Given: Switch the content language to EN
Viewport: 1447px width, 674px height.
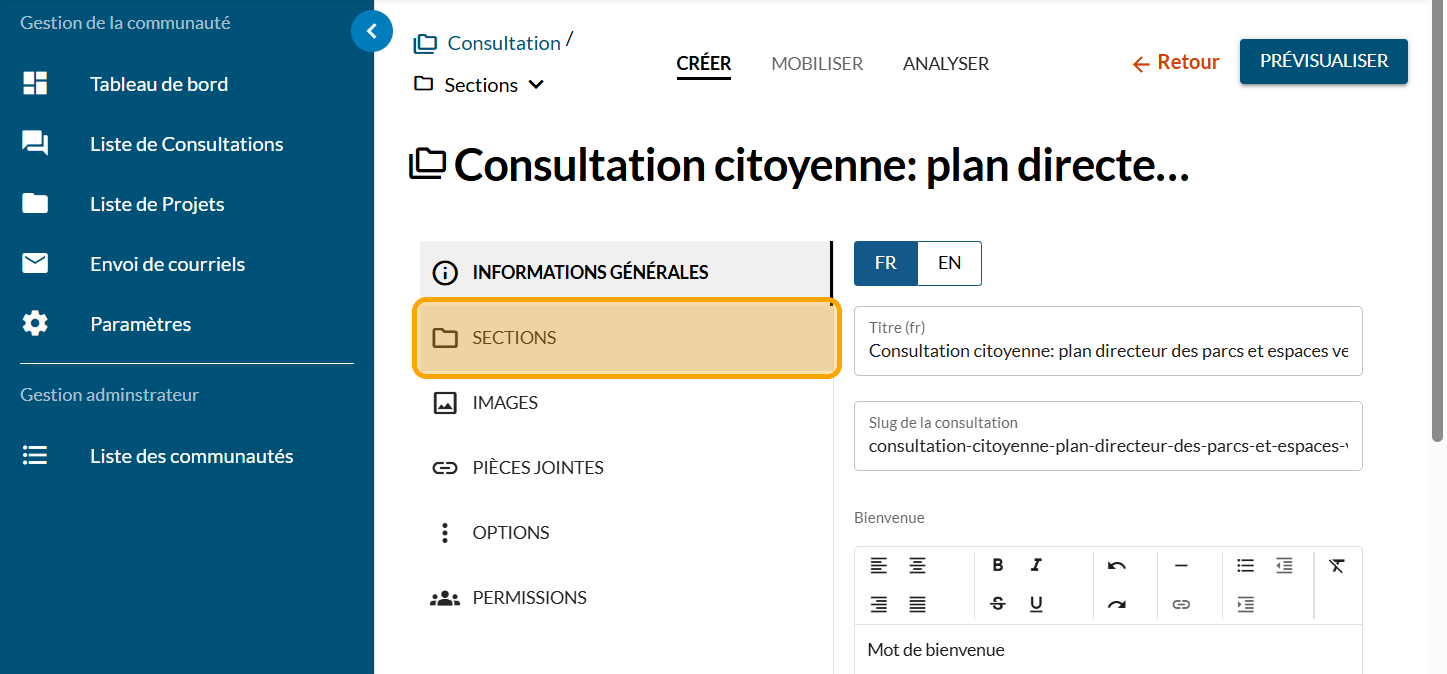Looking at the screenshot, I should click(x=949, y=263).
